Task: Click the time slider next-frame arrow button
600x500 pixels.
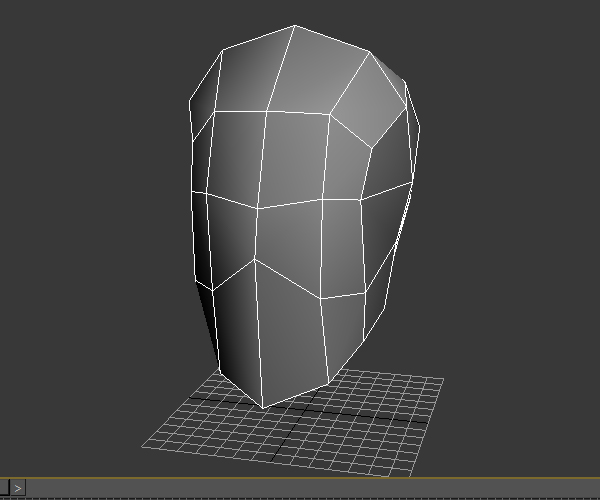Action: [18, 488]
